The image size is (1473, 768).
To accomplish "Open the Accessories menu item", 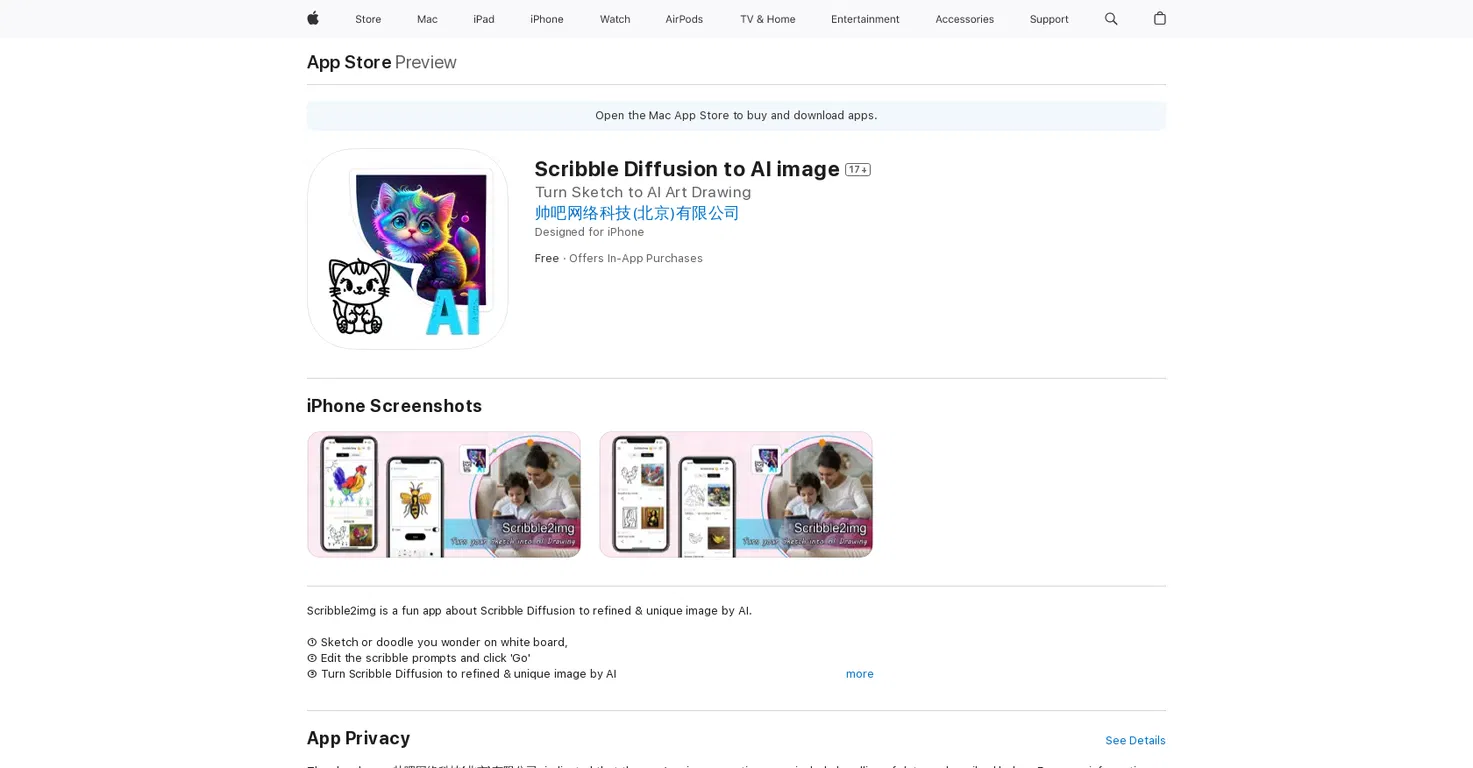I will (x=964, y=19).
